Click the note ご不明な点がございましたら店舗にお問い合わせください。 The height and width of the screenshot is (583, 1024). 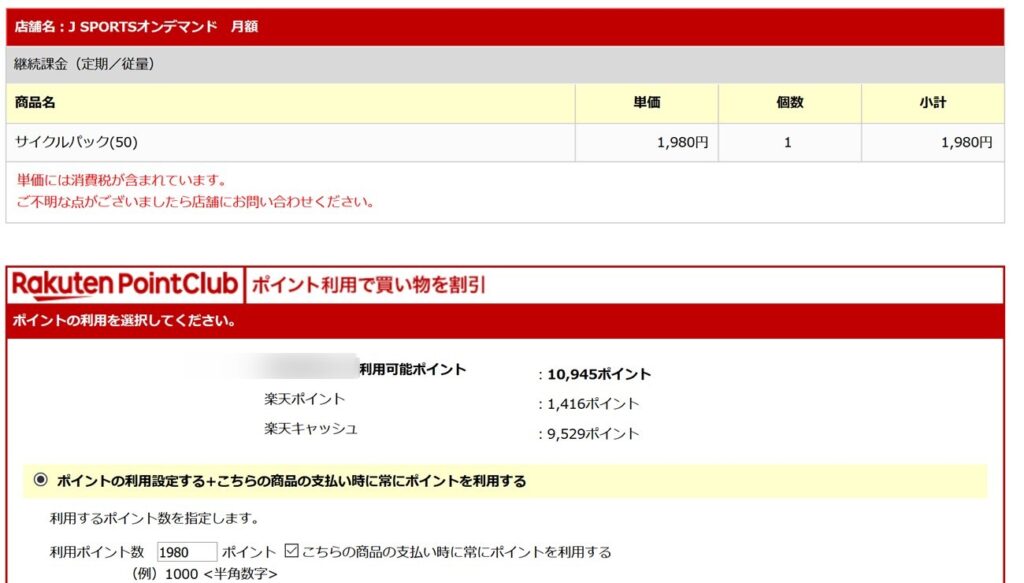click(195, 202)
